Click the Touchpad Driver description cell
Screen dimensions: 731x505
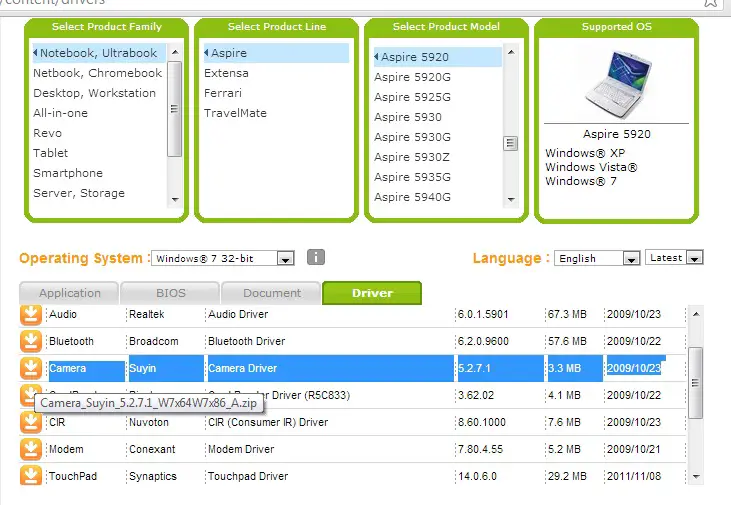[248, 476]
